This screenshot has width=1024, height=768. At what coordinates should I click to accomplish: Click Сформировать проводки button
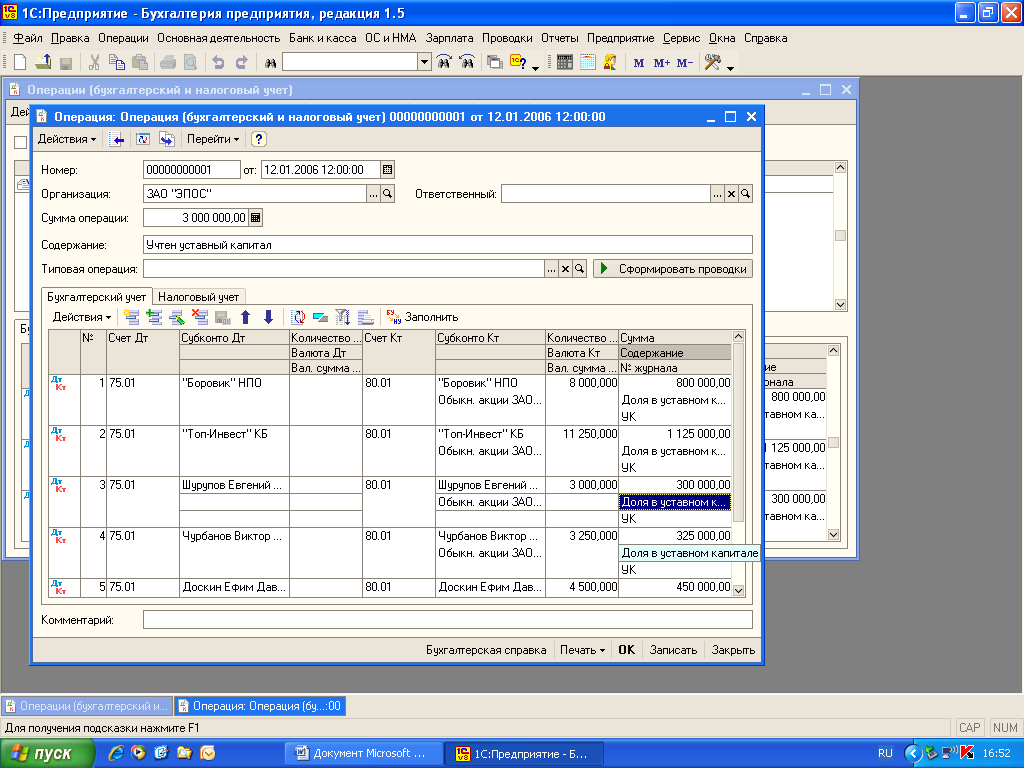[673, 269]
